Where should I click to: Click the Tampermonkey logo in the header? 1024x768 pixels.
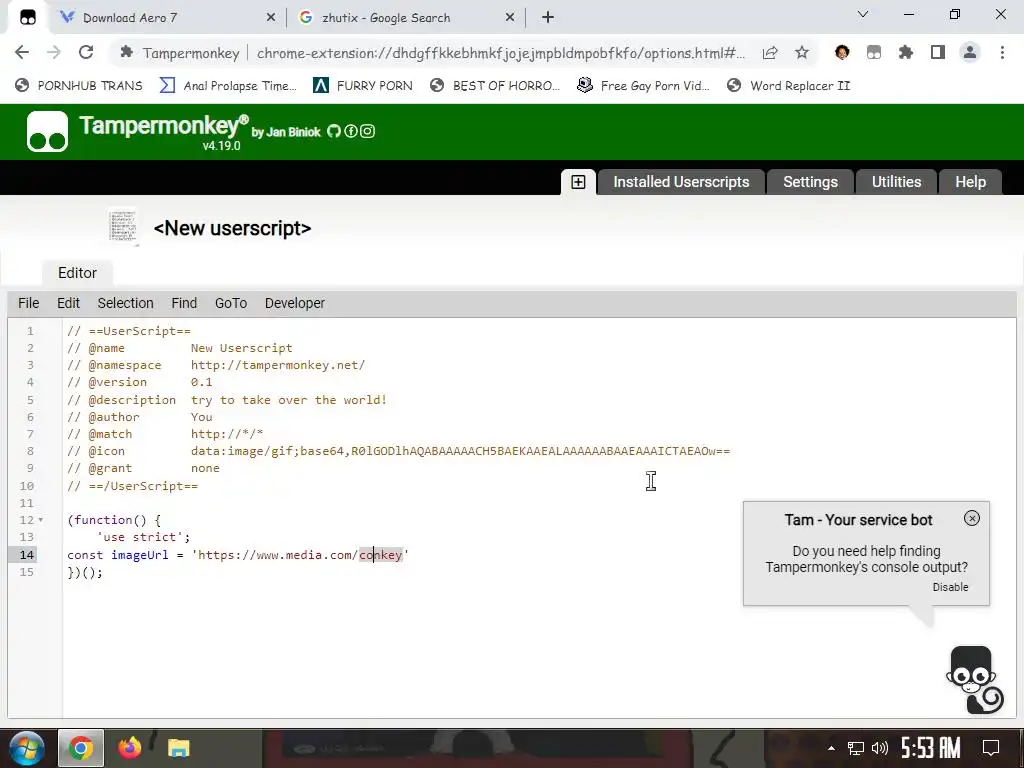[x=47, y=131]
